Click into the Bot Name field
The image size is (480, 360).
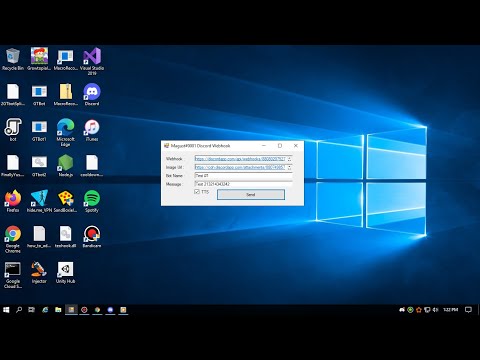tap(243, 176)
